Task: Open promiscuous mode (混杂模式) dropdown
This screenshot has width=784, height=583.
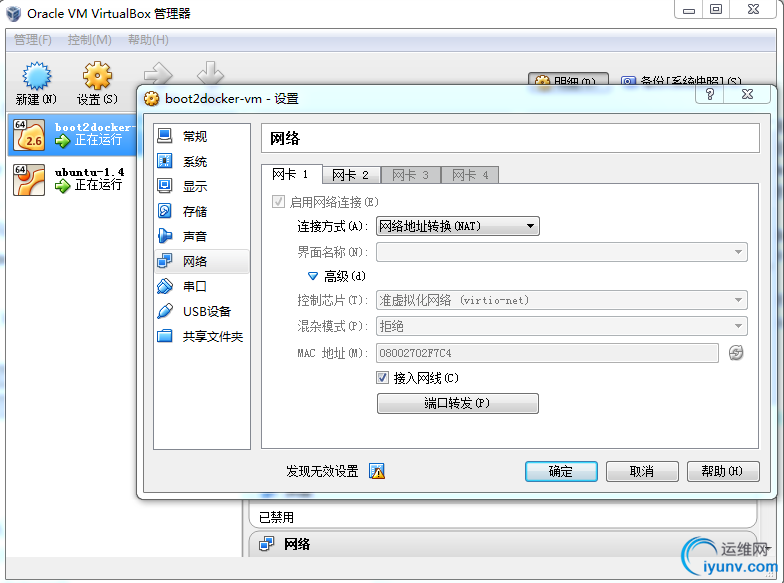Action: [562, 326]
